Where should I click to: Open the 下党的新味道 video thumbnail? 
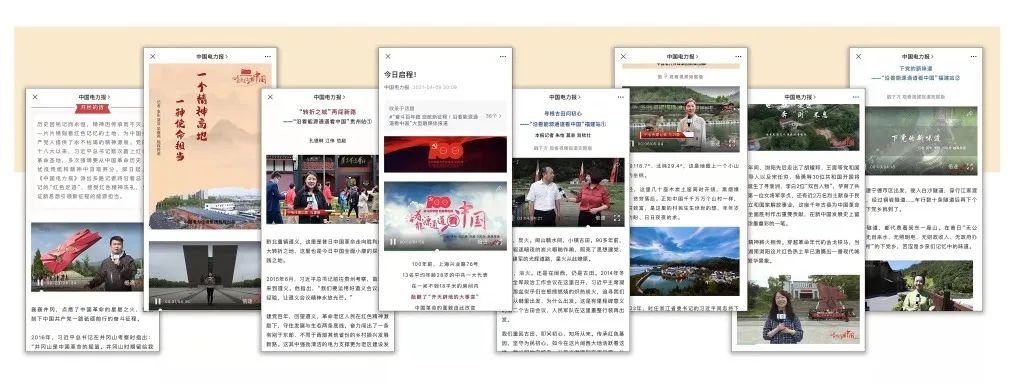[x=921, y=140]
